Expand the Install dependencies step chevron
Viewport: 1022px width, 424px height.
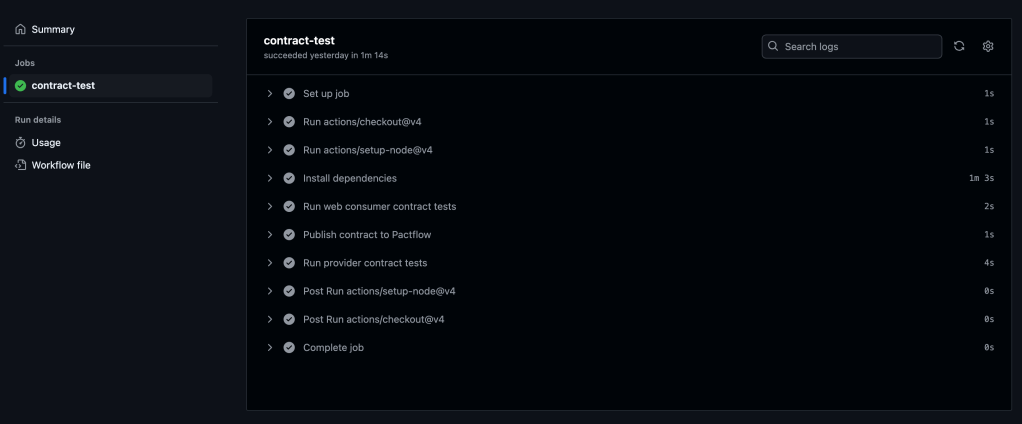tap(270, 178)
